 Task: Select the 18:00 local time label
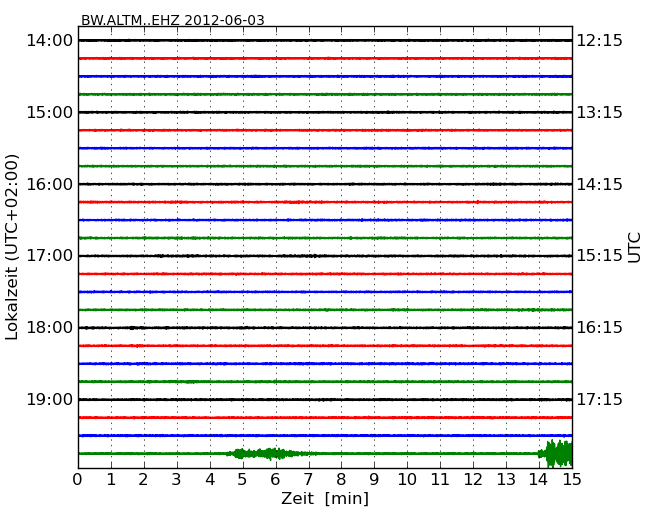click(x=49, y=328)
